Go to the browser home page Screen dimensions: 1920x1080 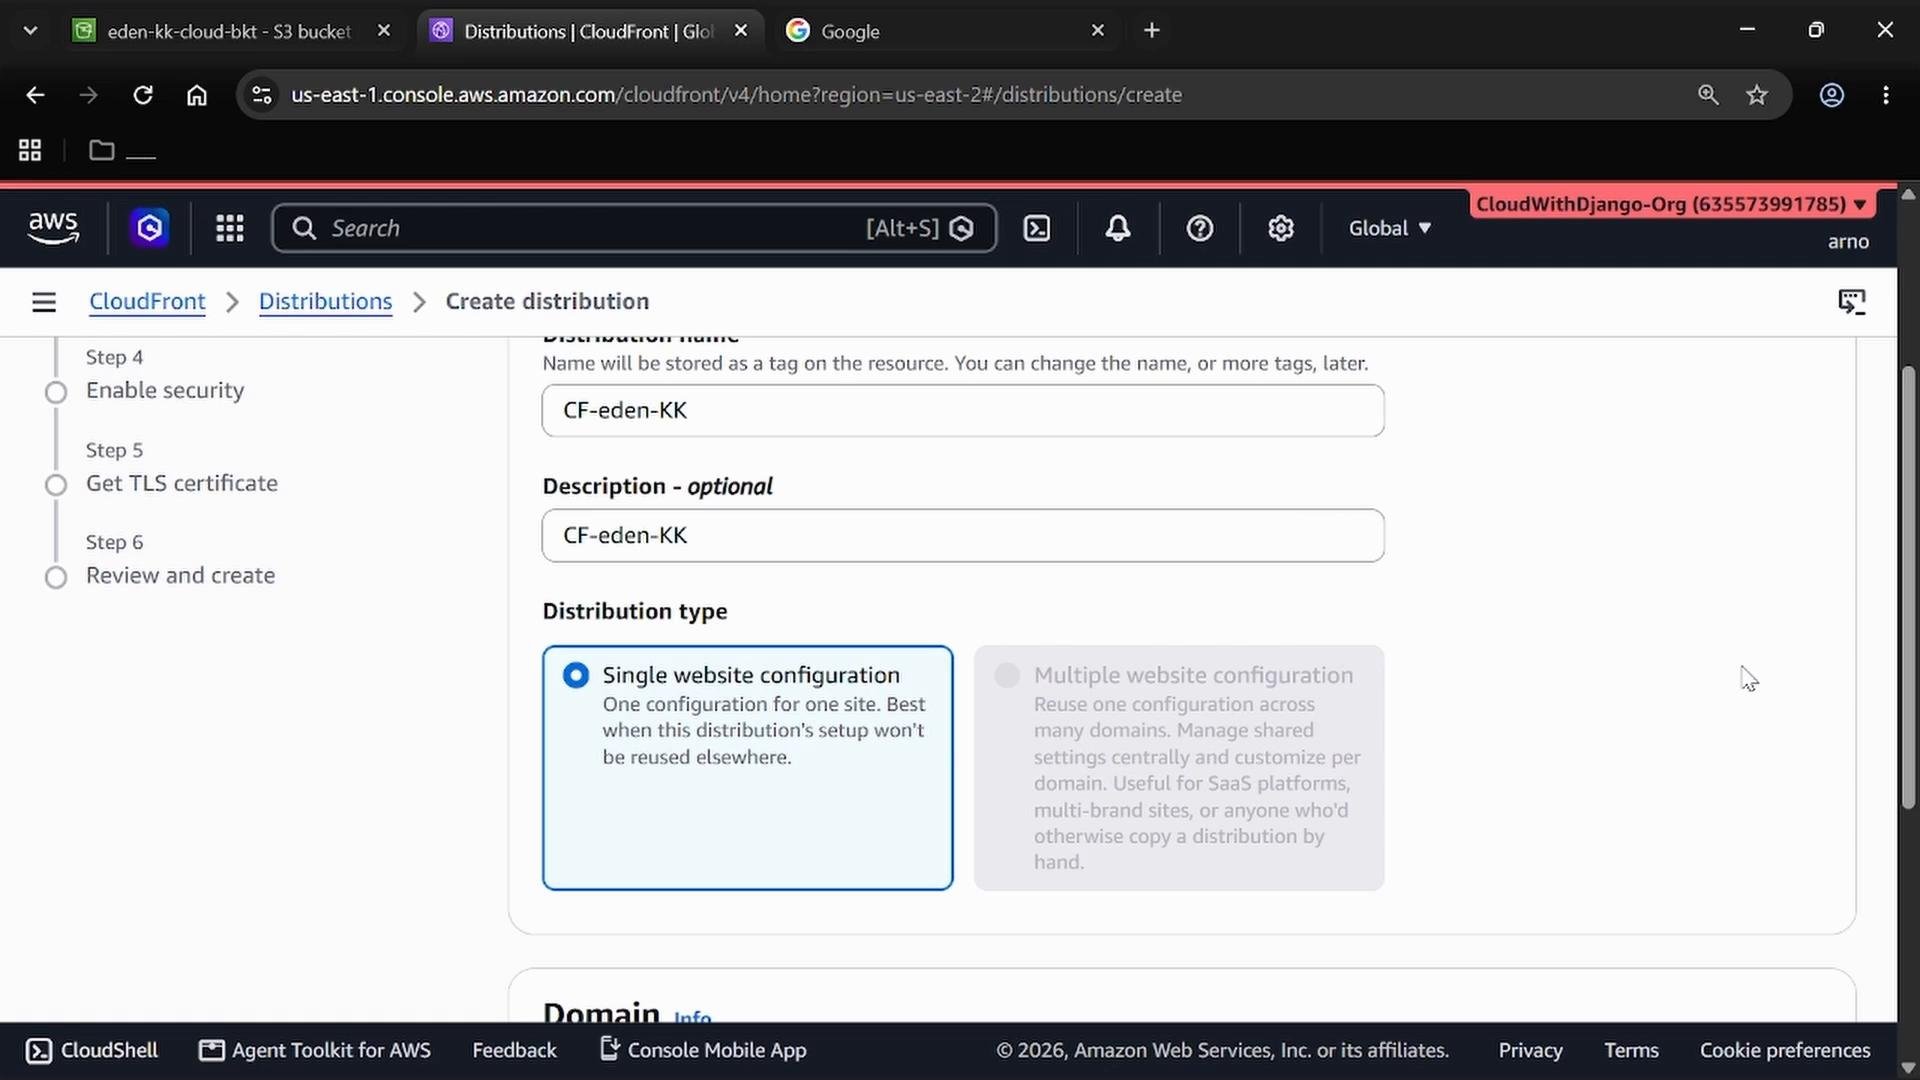(x=197, y=95)
